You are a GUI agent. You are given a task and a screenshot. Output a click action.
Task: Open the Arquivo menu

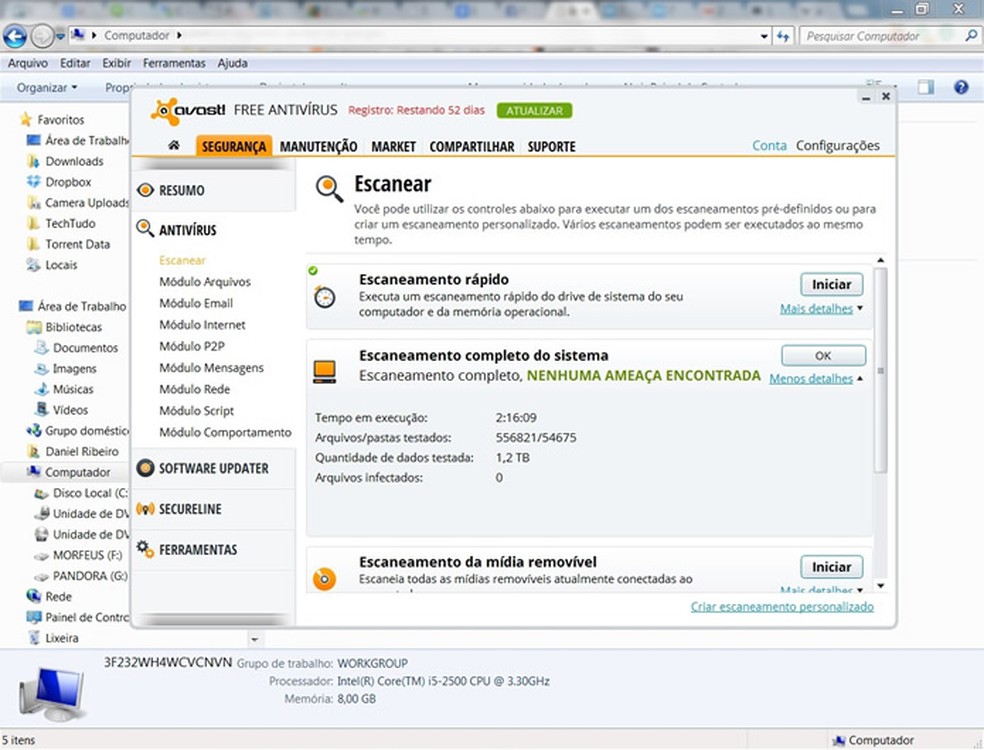[x=28, y=63]
